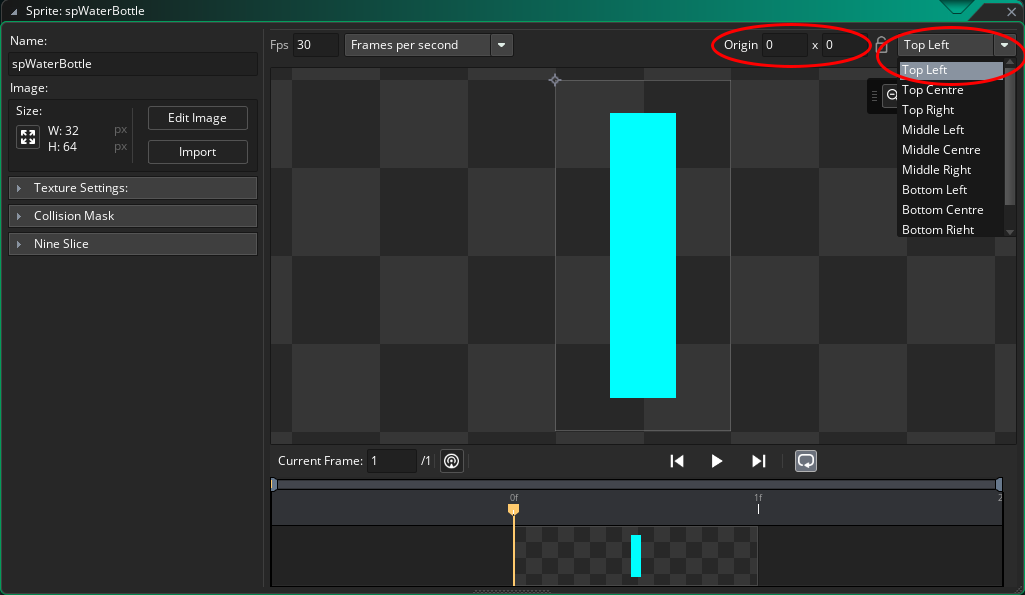Click the spWaterBottle name field
Image resolution: width=1025 pixels, height=595 pixels.
tap(133, 63)
